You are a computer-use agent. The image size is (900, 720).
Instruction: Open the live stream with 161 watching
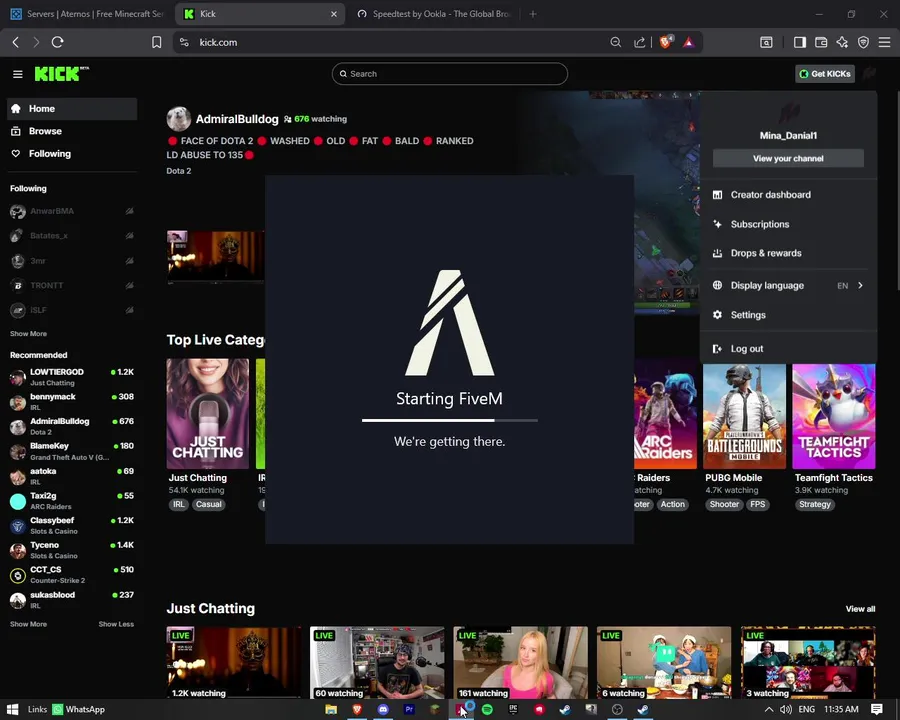point(521,663)
